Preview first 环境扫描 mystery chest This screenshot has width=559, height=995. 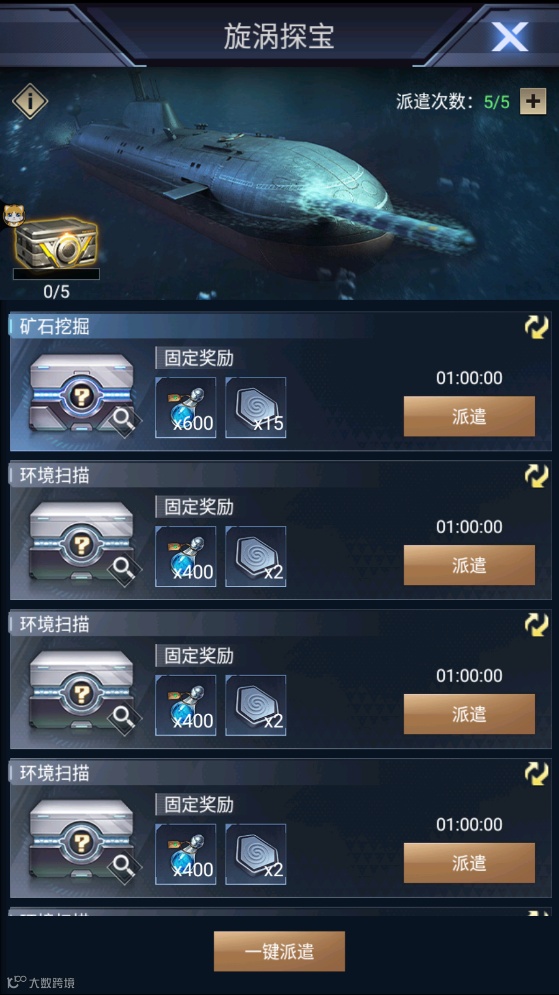tap(82, 543)
